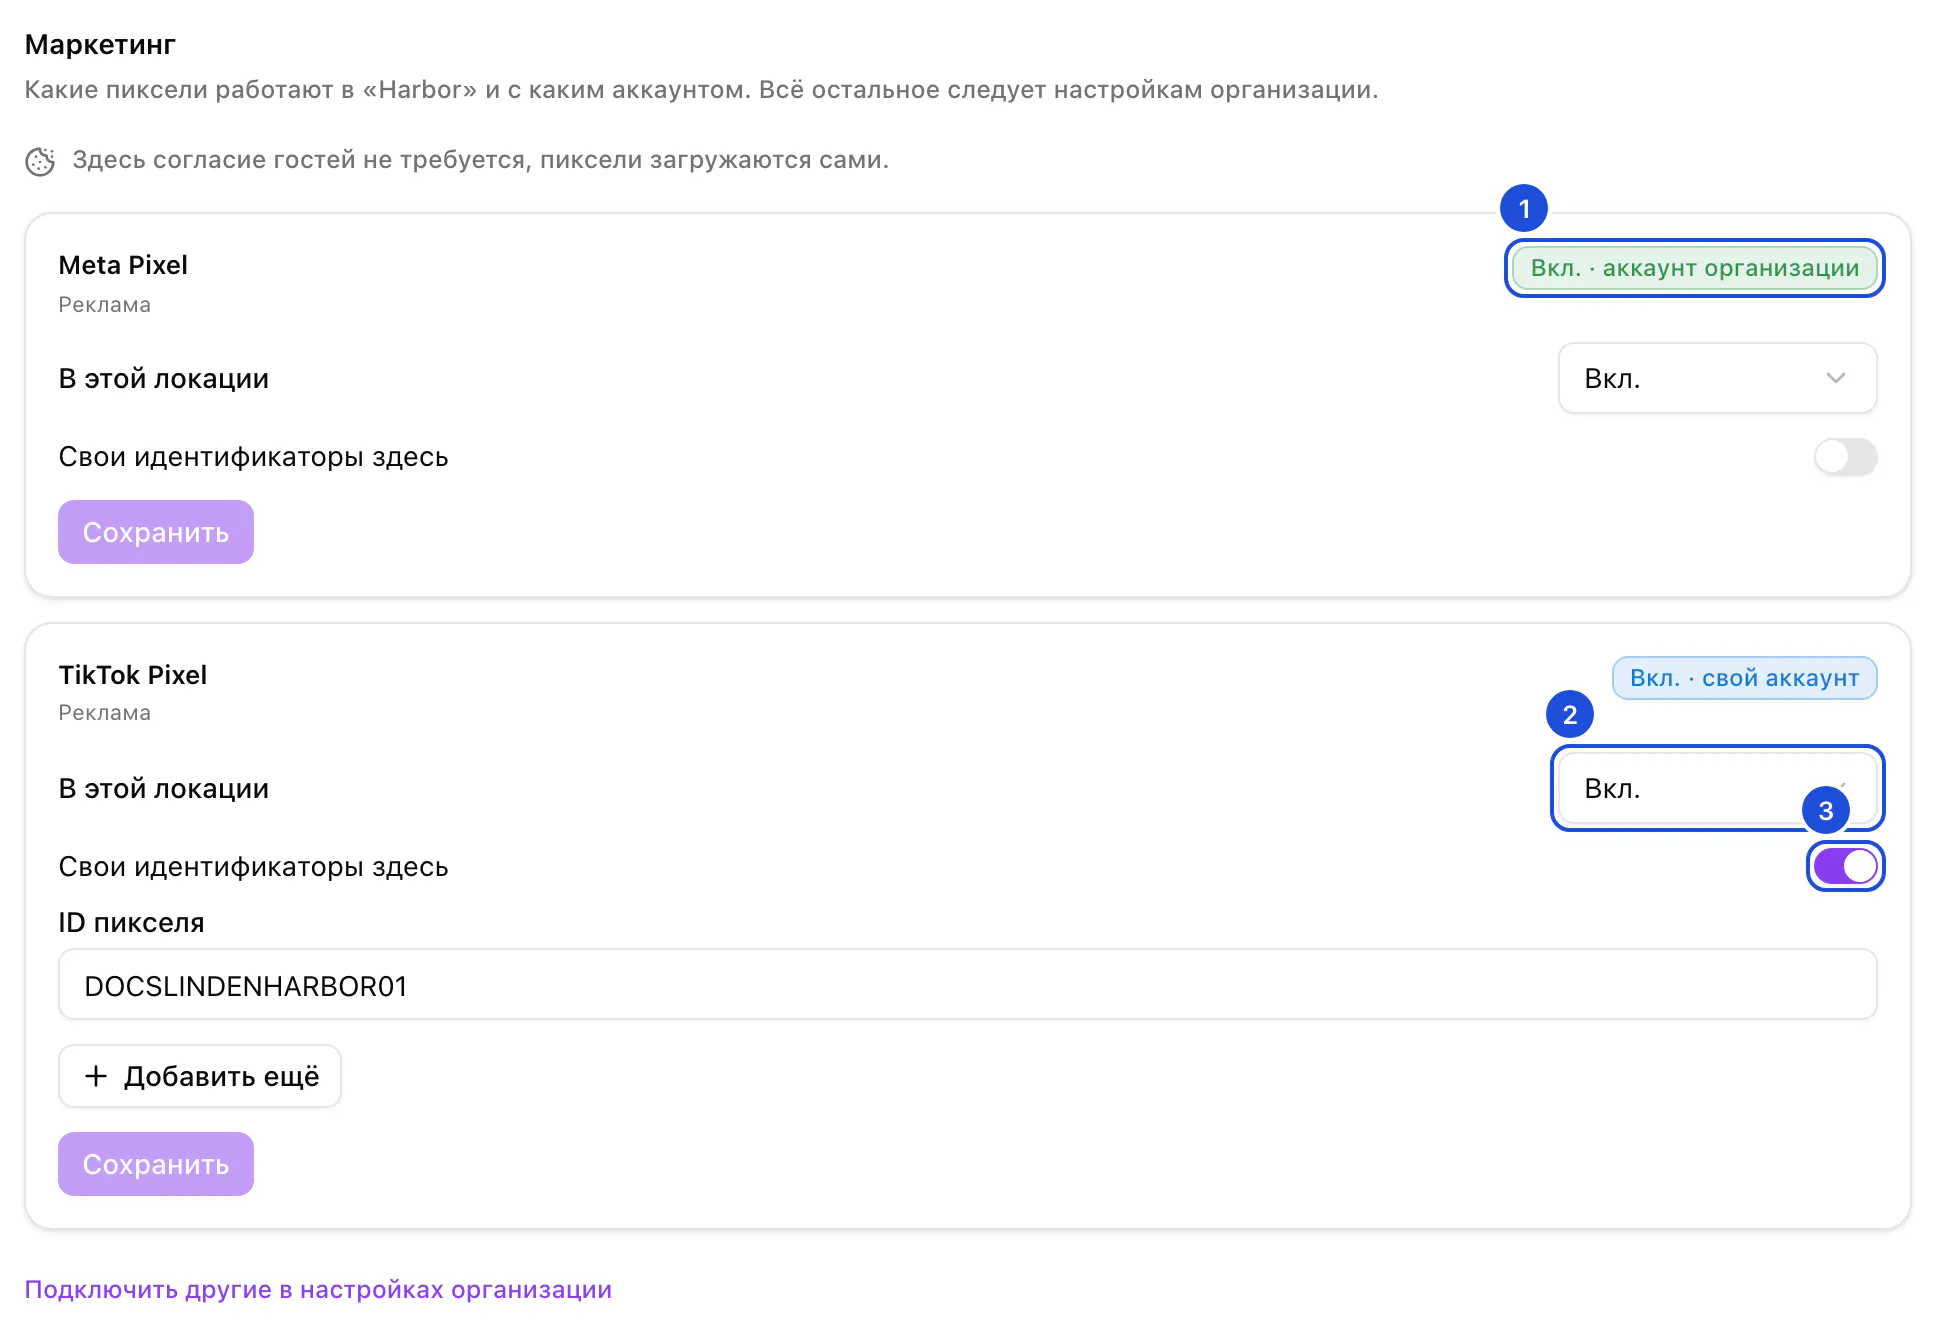
Task: Disable TikTok Pixel's Свои идентификаторы здесь switch
Action: (1846, 867)
